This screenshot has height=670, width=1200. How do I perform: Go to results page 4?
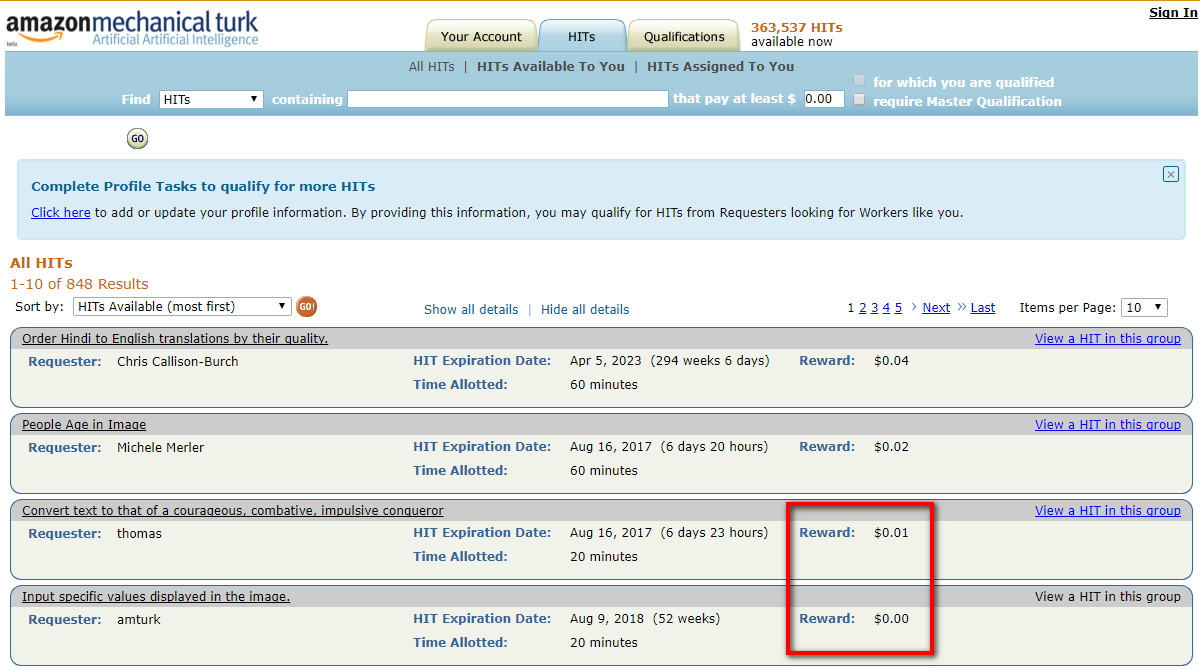886,307
